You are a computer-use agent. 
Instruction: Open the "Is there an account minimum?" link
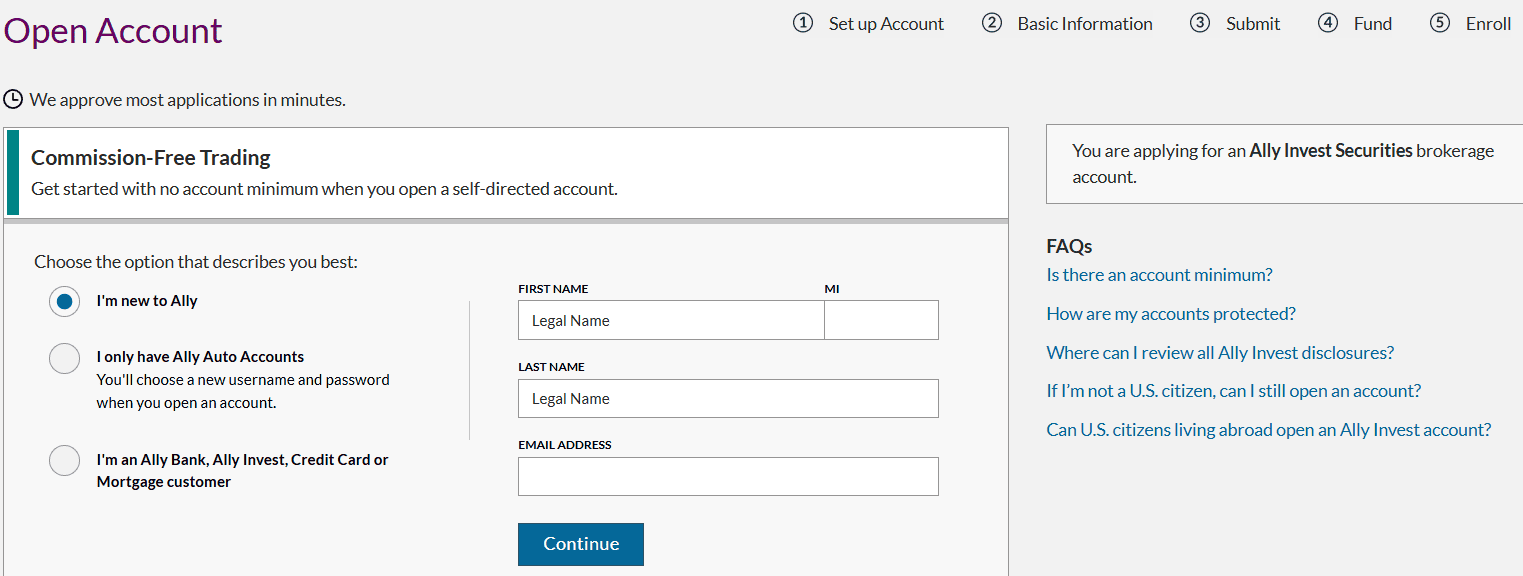[1159, 274]
